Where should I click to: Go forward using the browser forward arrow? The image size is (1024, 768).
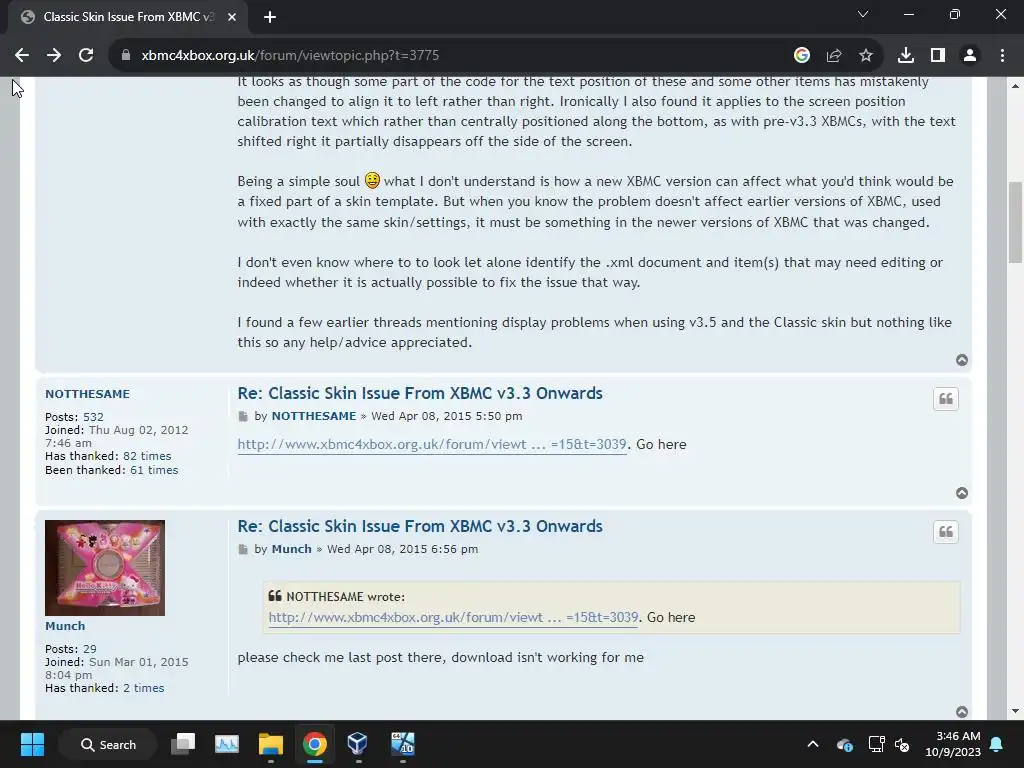[54, 56]
